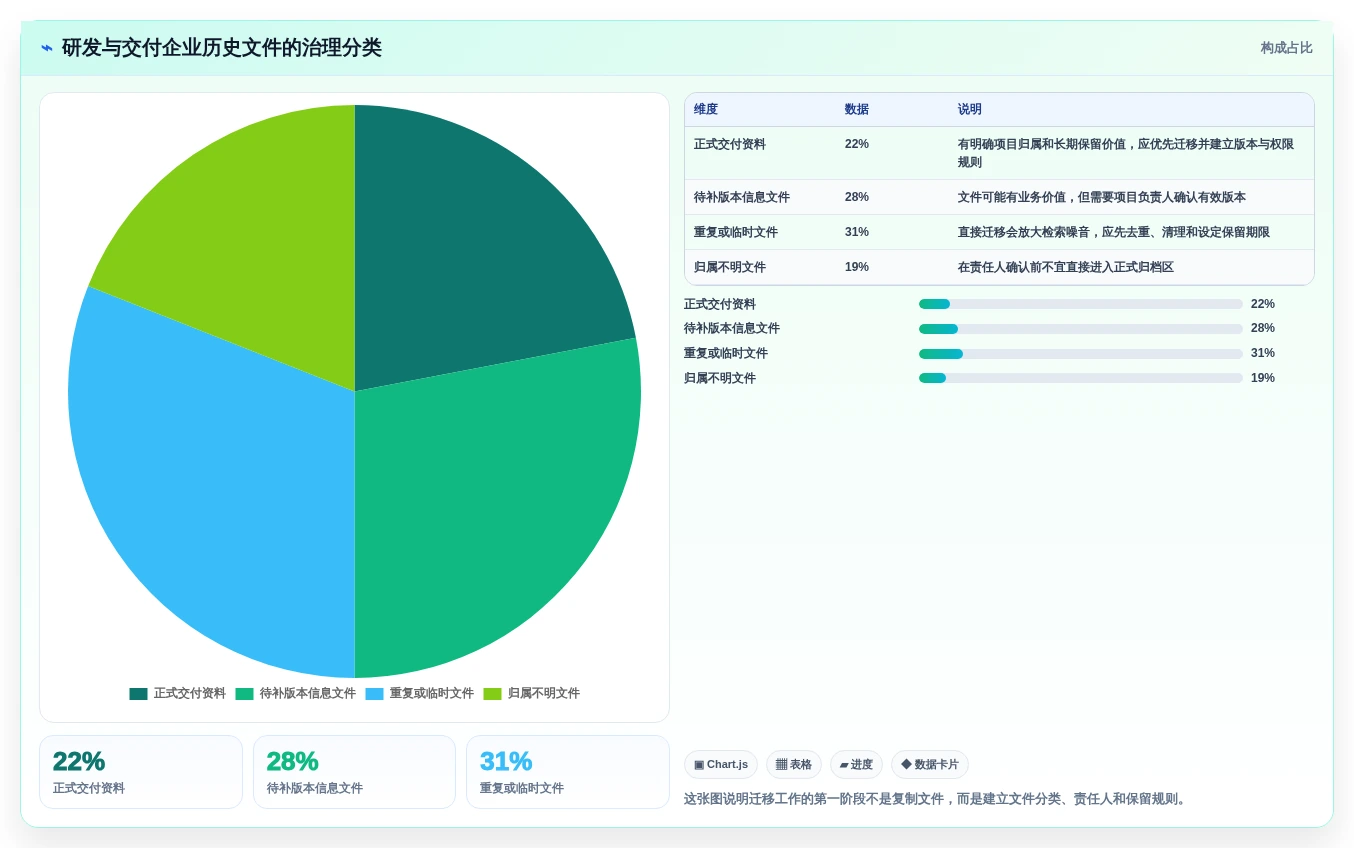This screenshot has width=1354, height=848.
Task: Click the description starting 直接迁移会放大检索噪音
Action: [1114, 232]
